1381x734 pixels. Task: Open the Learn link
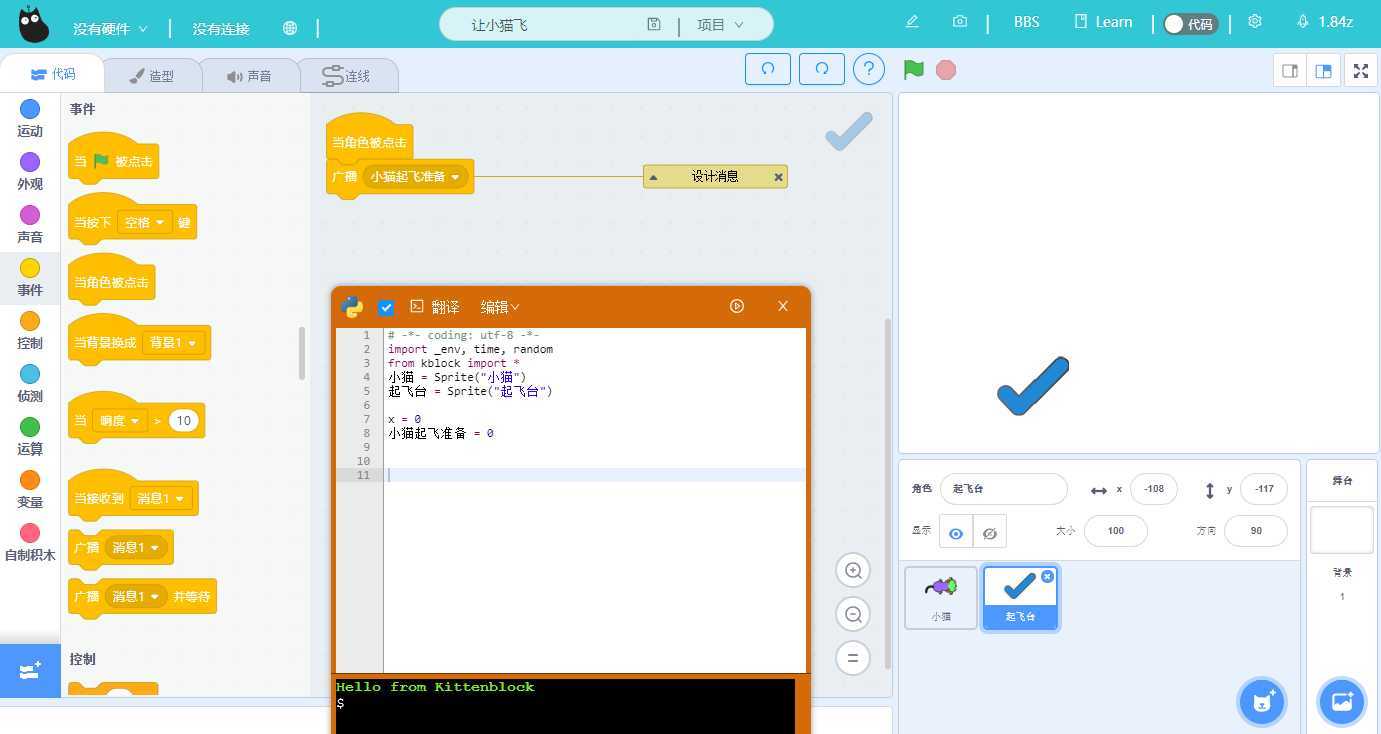tap(1103, 21)
